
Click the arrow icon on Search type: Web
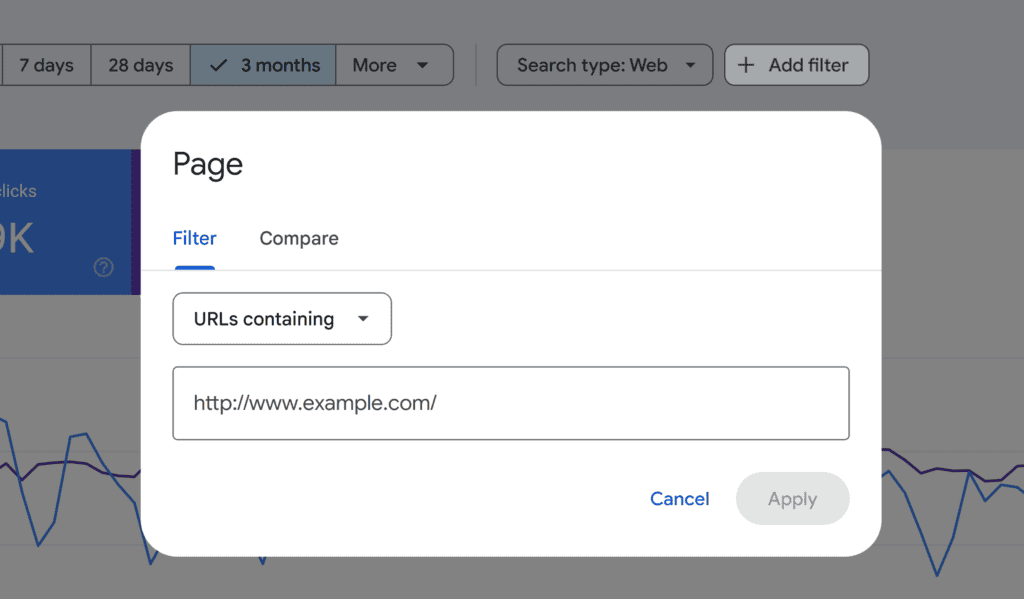coord(690,63)
